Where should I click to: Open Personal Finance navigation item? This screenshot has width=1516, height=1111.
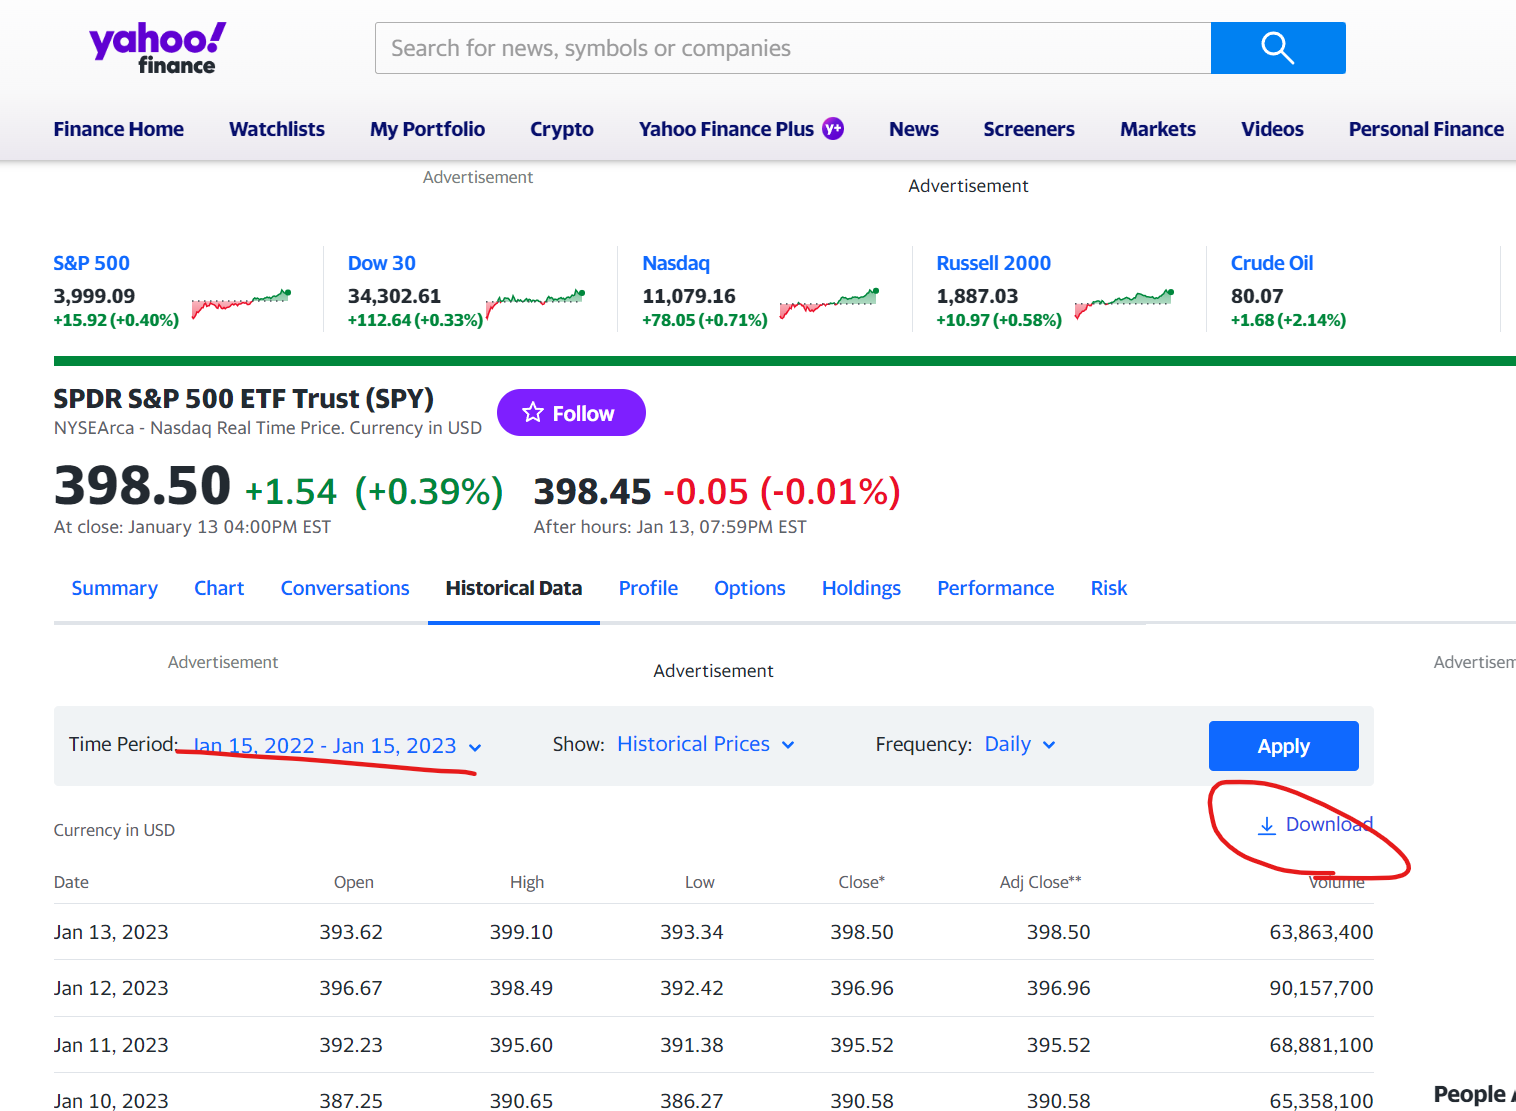click(1426, 129)
